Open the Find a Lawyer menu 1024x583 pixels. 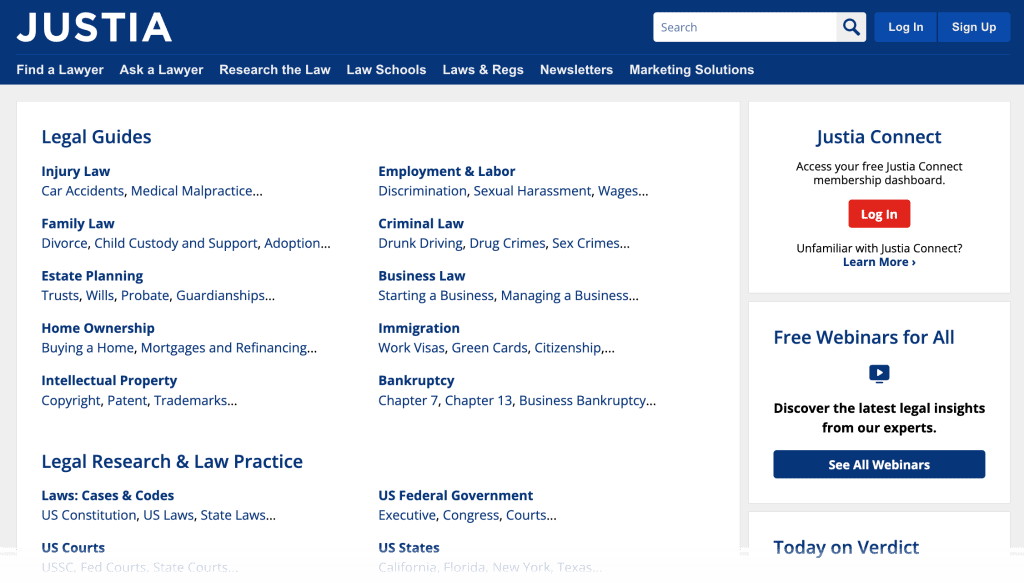(x=60, y=70)
